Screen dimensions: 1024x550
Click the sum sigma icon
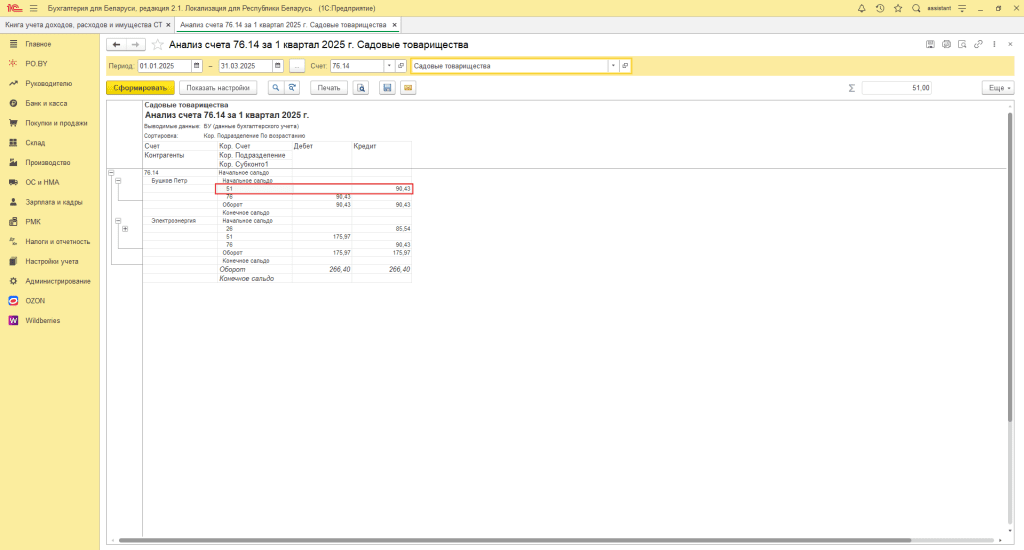pyautogui.click(x=852, y=88)
